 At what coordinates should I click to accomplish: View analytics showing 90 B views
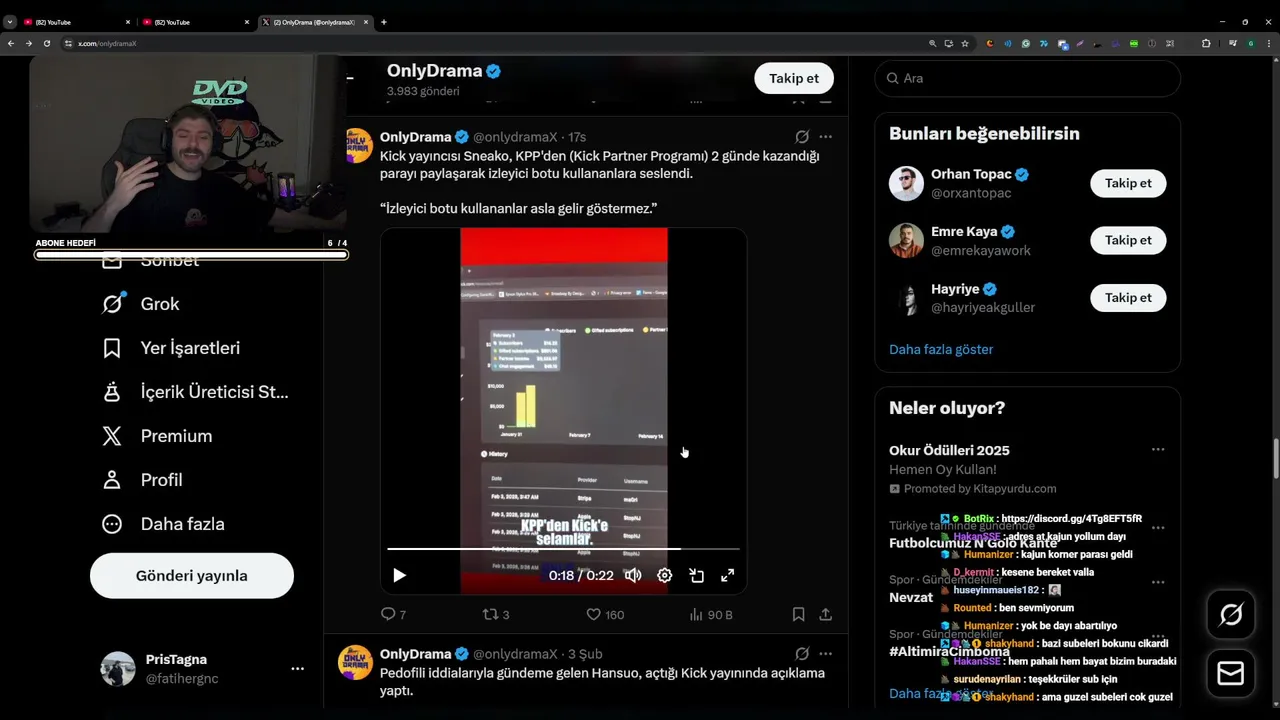coord(711,615)
